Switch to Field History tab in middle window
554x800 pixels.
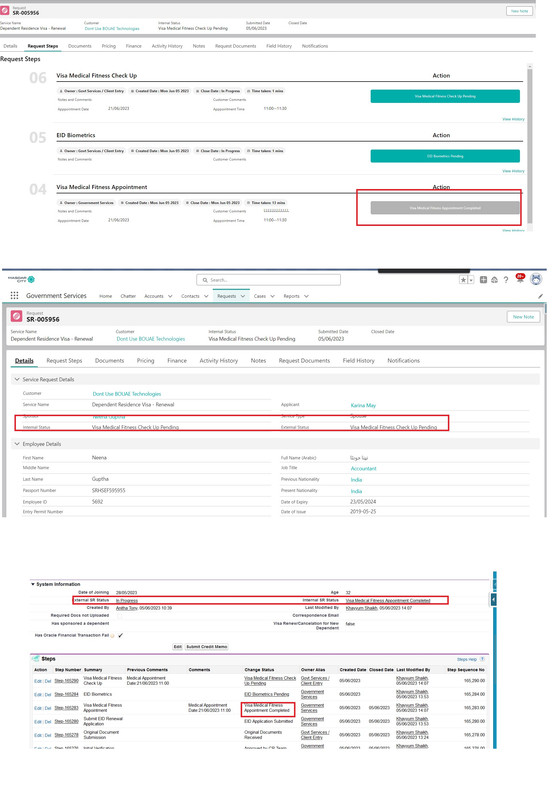point(359,360)
